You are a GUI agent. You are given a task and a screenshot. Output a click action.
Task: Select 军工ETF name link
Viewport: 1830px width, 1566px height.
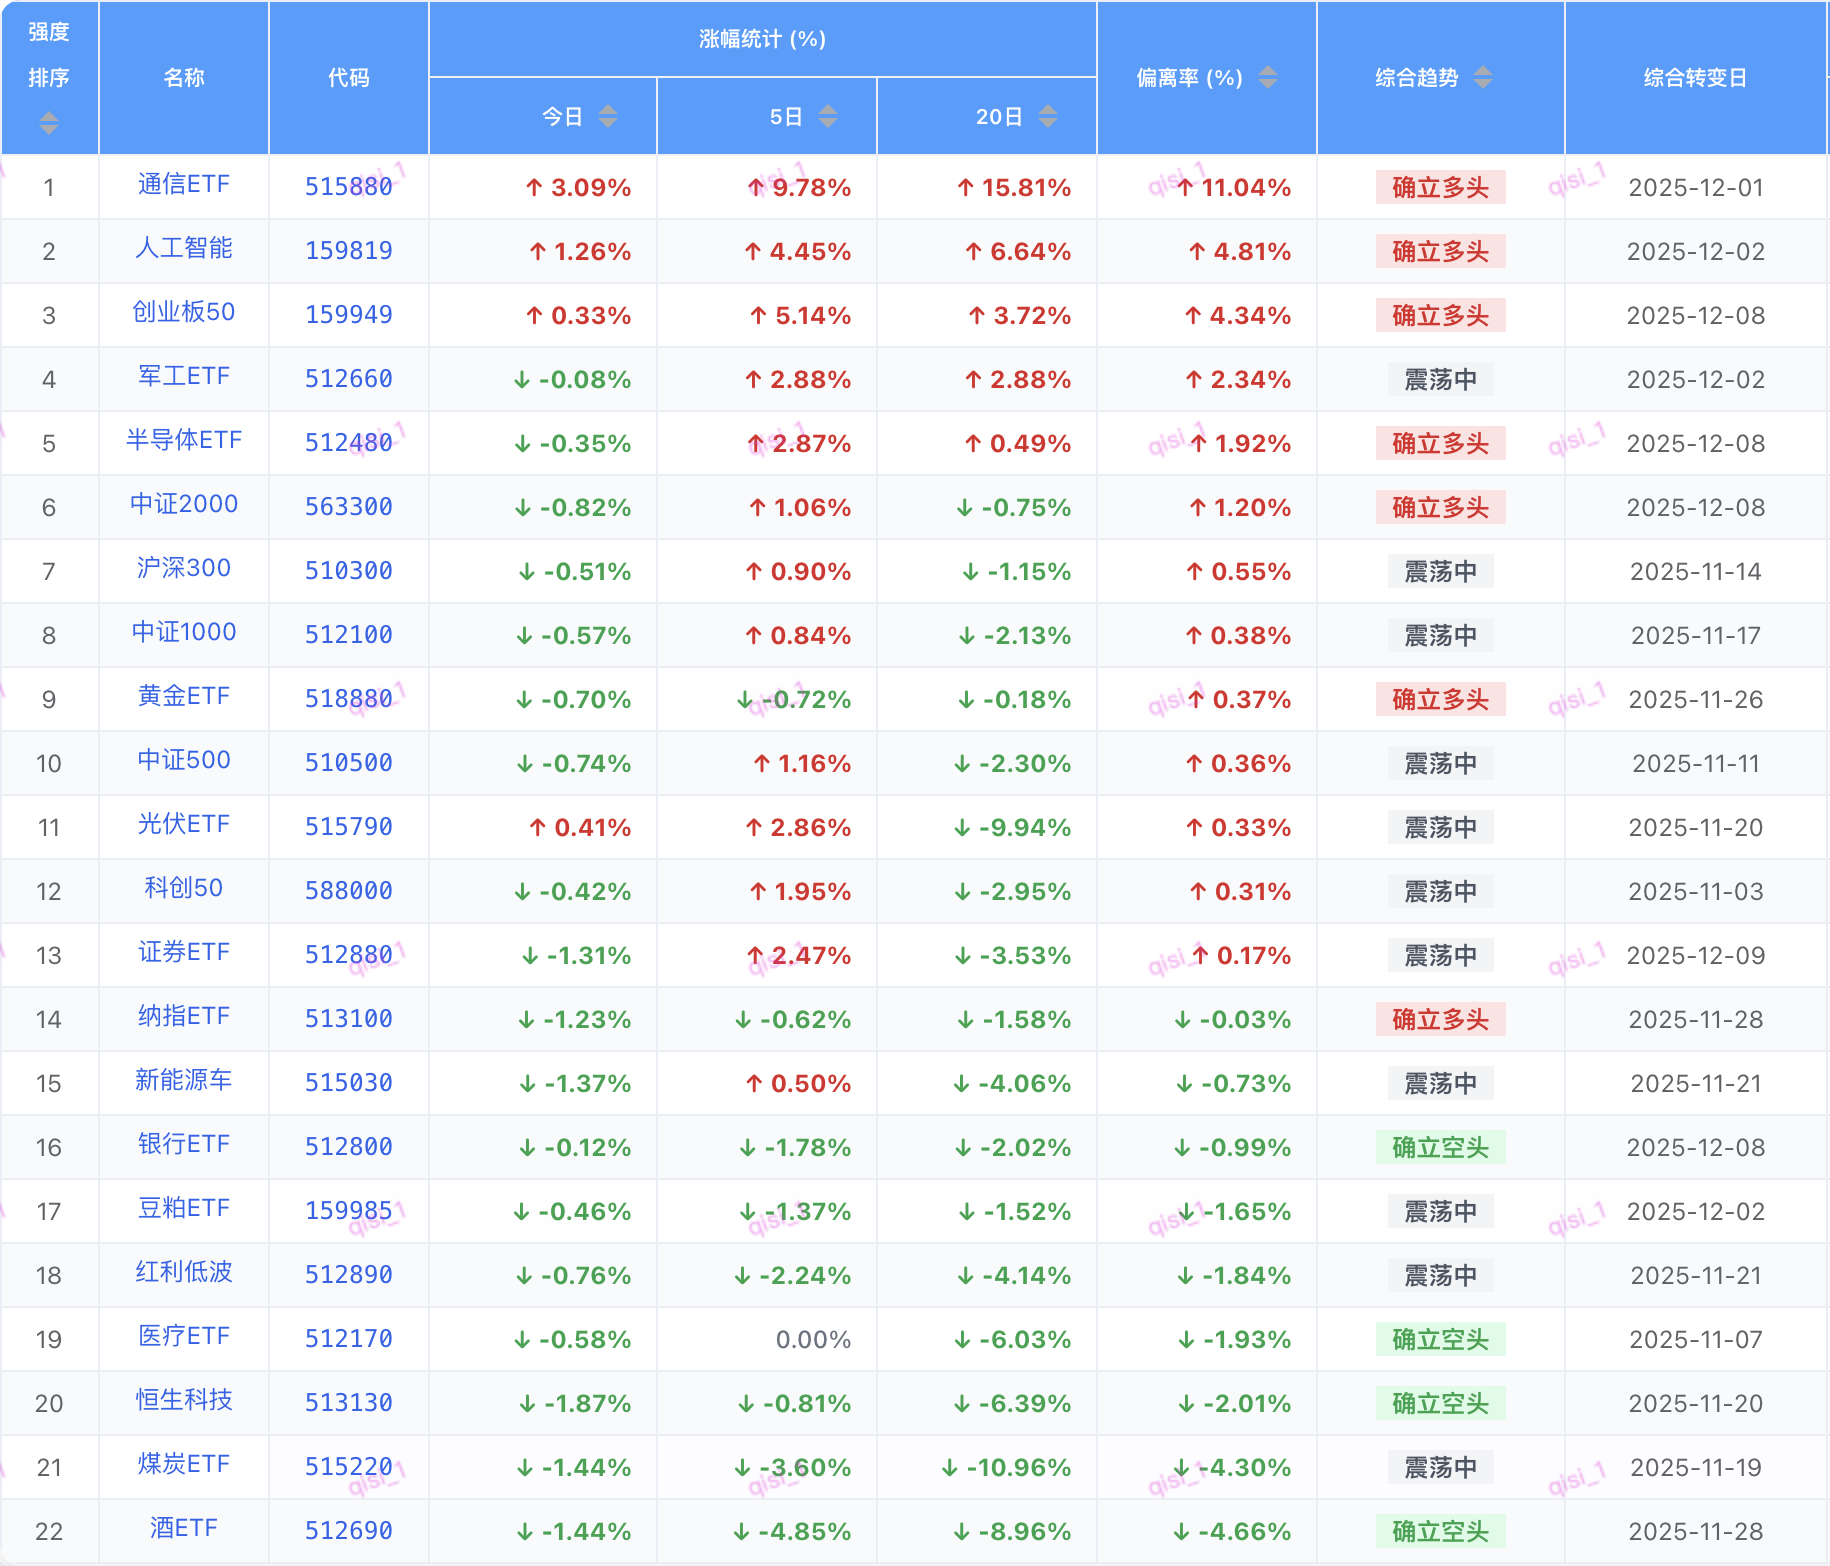(184, 377)
